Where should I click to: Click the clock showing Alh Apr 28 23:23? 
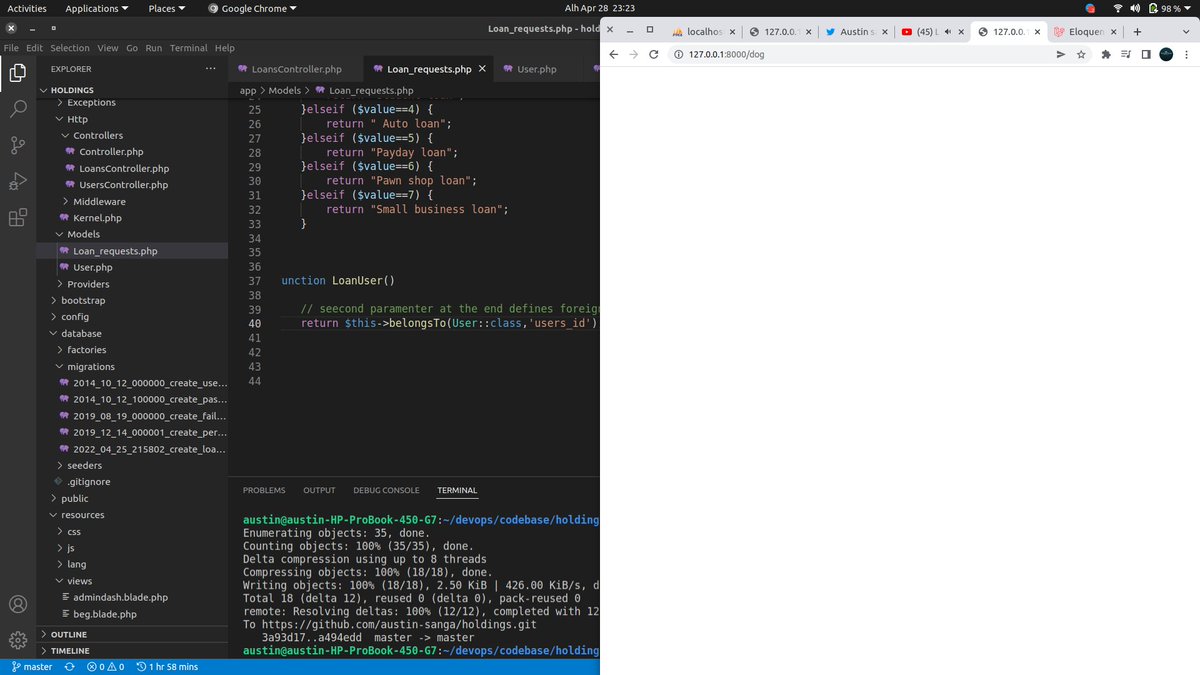pyautogui.click(x=600, y=8)
